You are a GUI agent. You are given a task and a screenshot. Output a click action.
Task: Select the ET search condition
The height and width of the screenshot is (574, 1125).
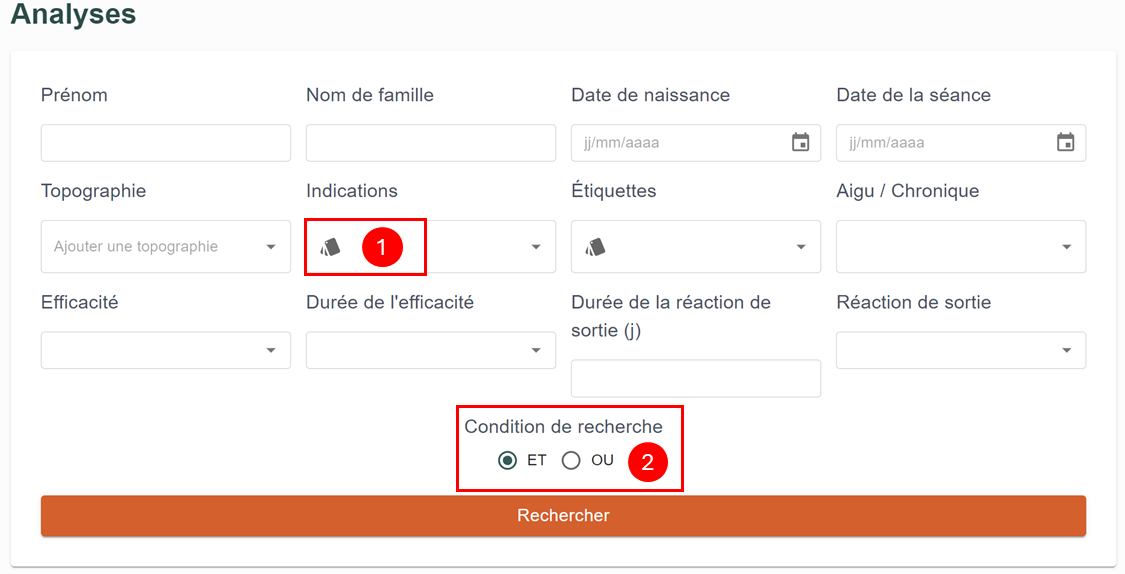pos(507,460)
